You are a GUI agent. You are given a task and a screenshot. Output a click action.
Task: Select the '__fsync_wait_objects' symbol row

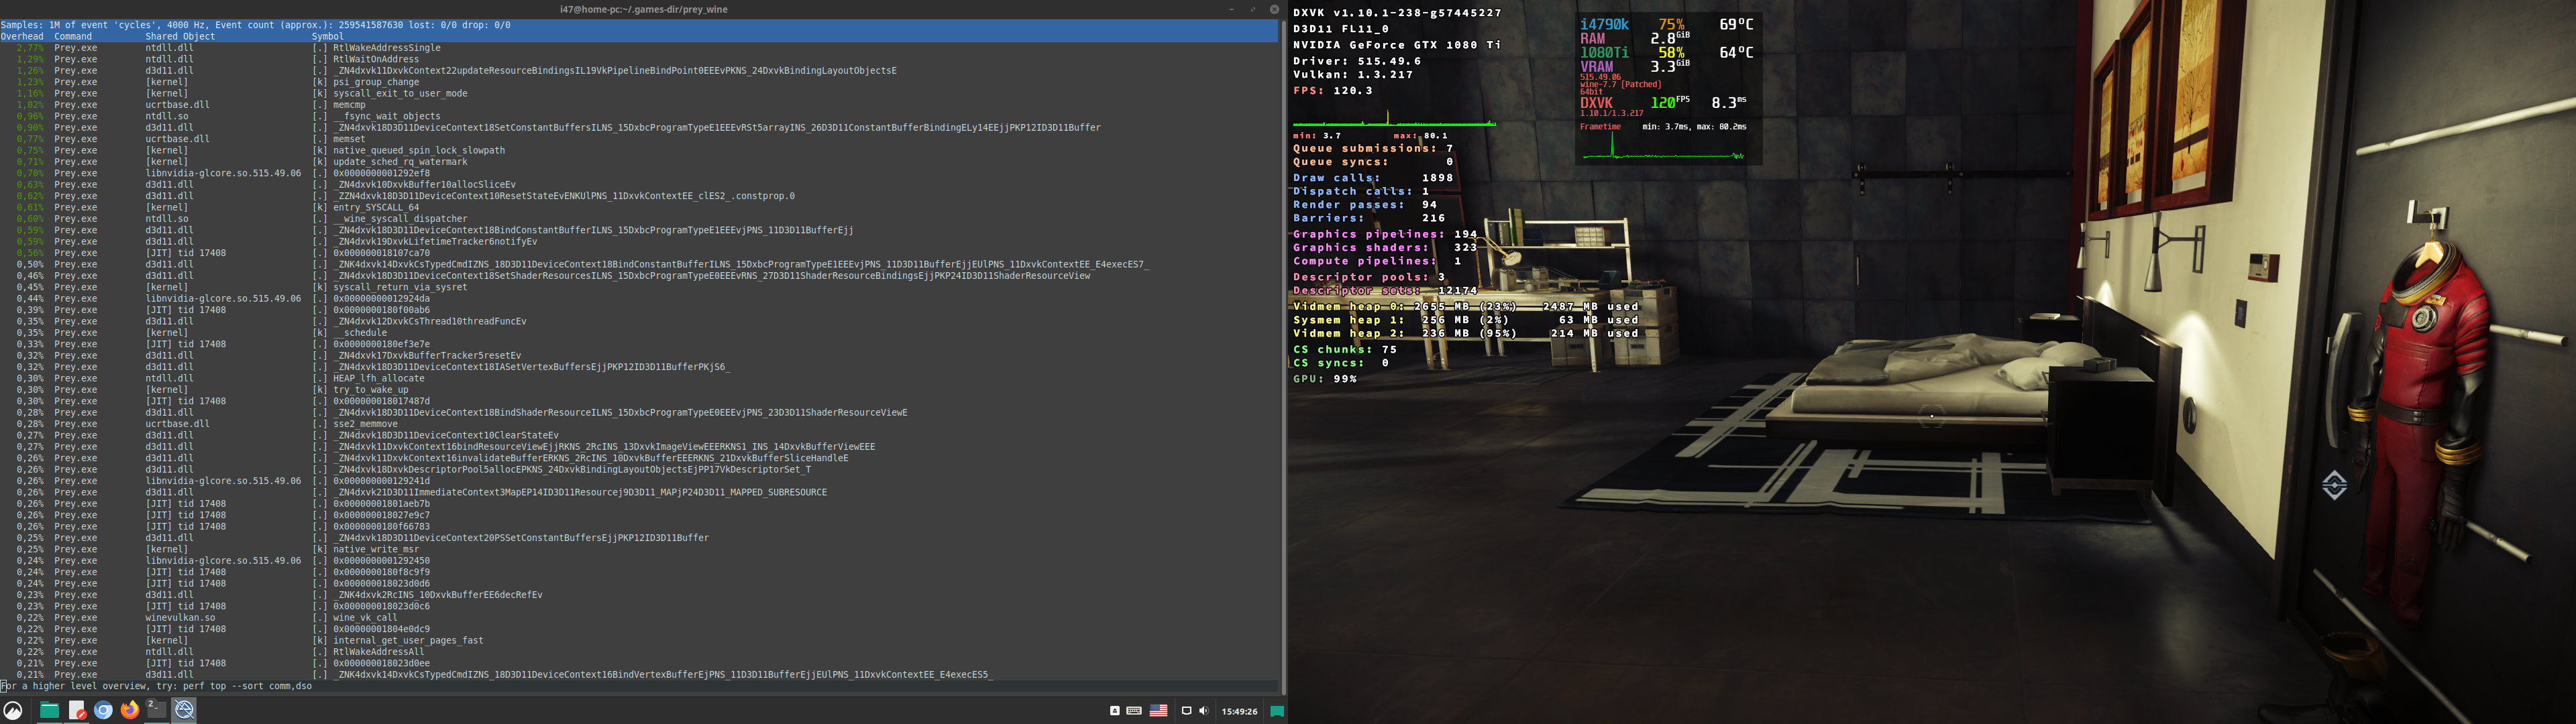pyautogui.click(x=640, y=116)
